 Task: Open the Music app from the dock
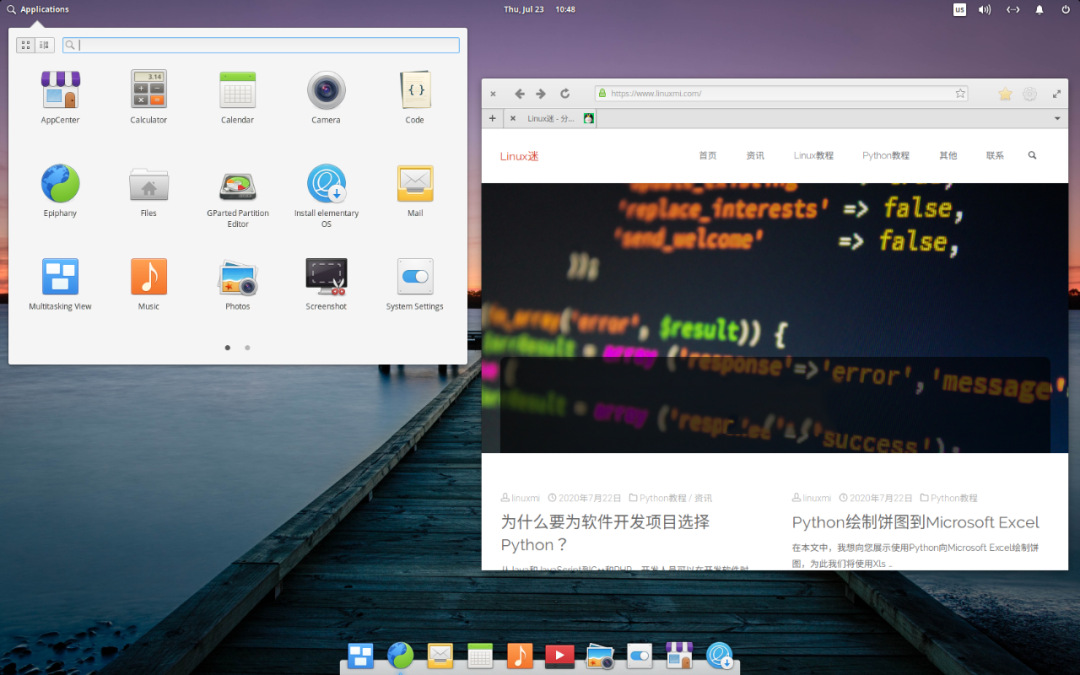click(519, 656)
